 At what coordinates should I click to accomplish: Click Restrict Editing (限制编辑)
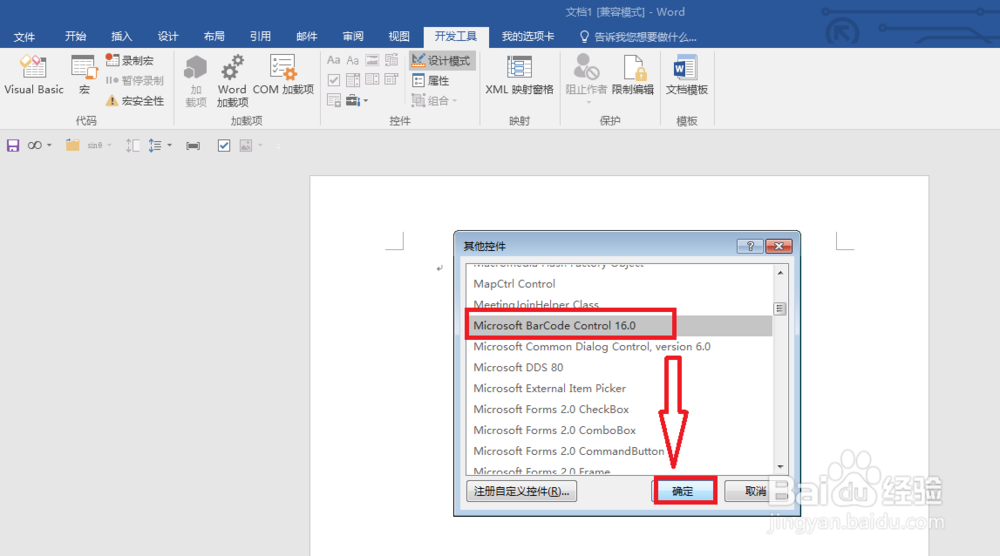633,75
